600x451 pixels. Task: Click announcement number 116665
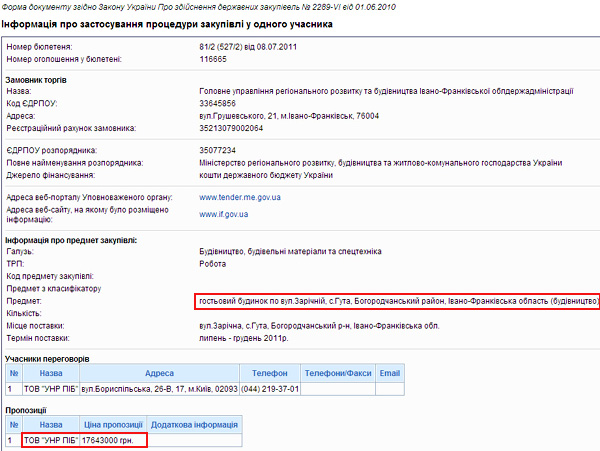[x=215, y=59]
